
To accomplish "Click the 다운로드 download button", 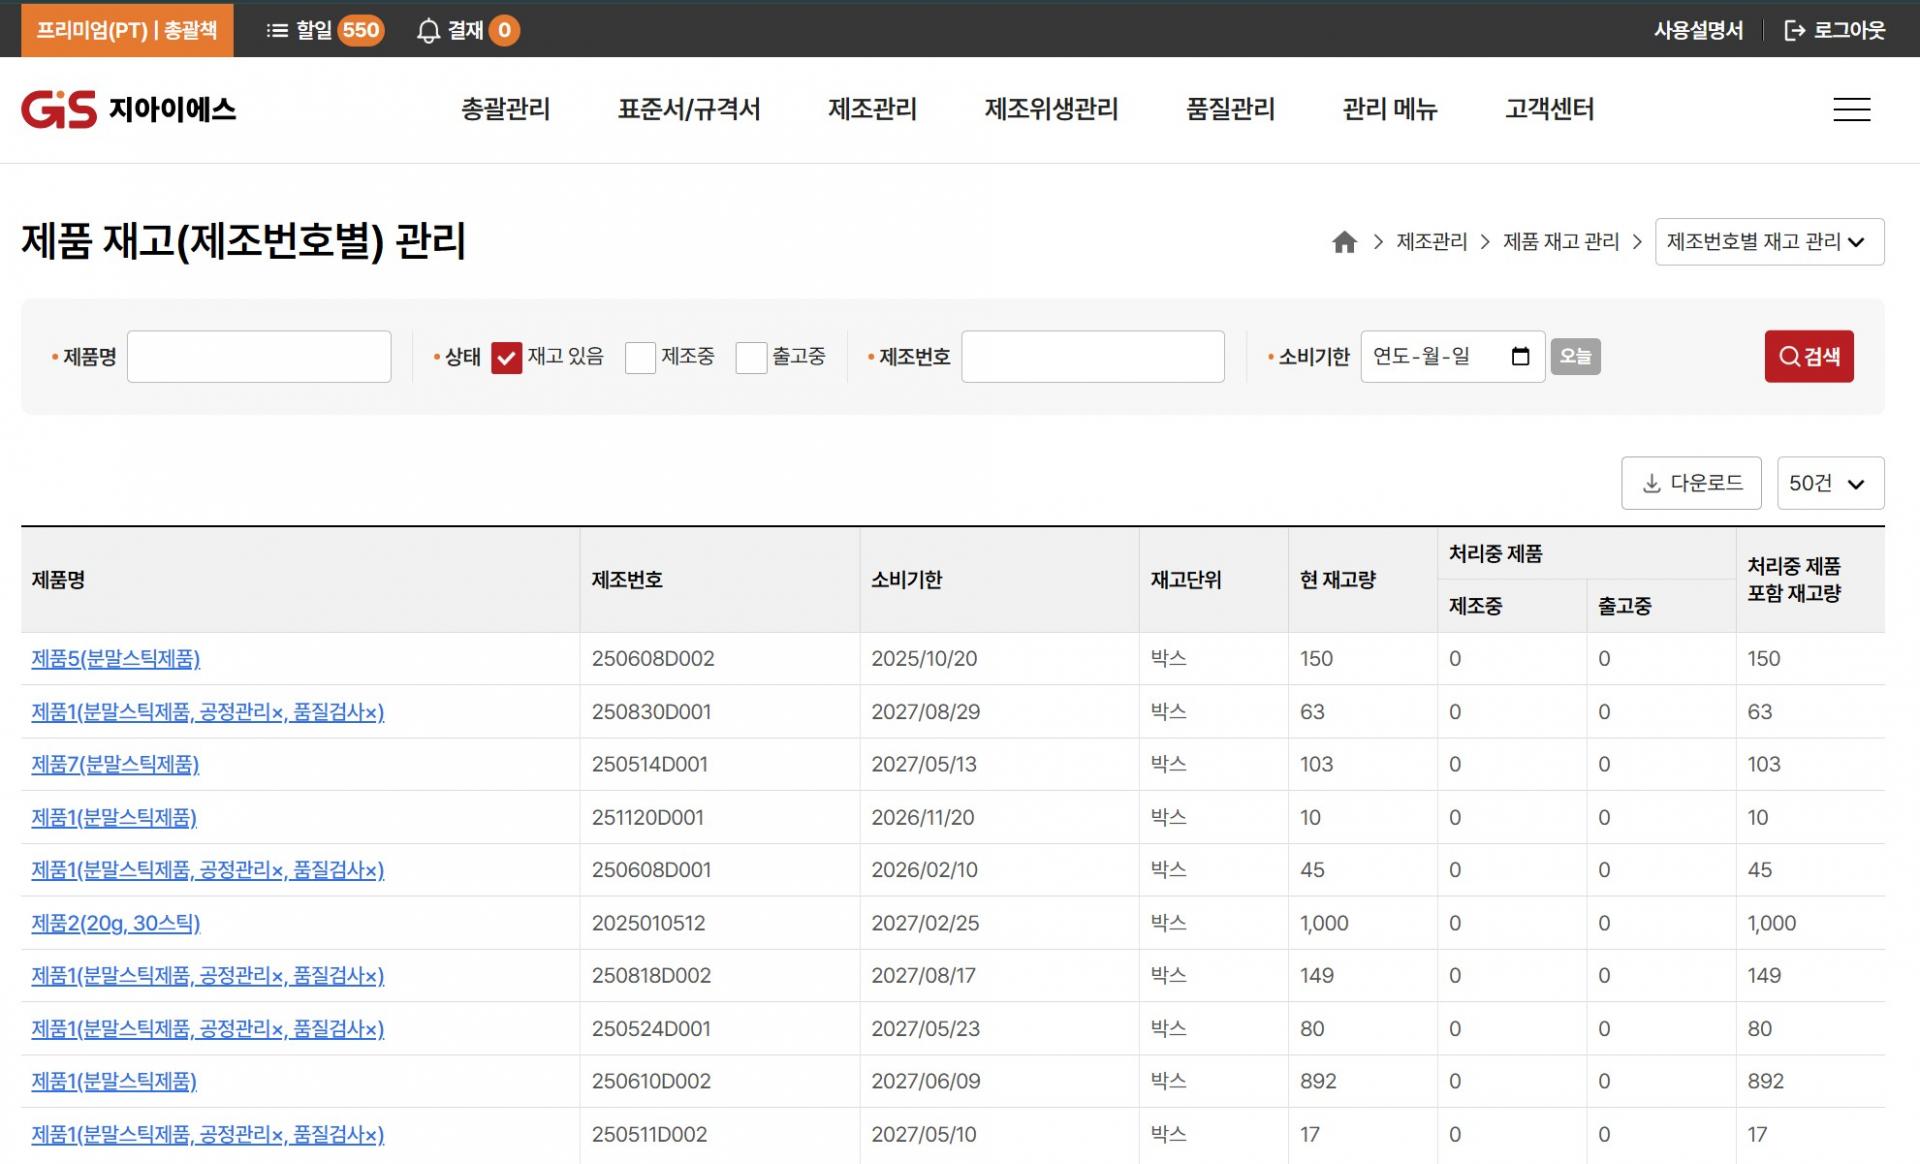I will click(1691, 483).
